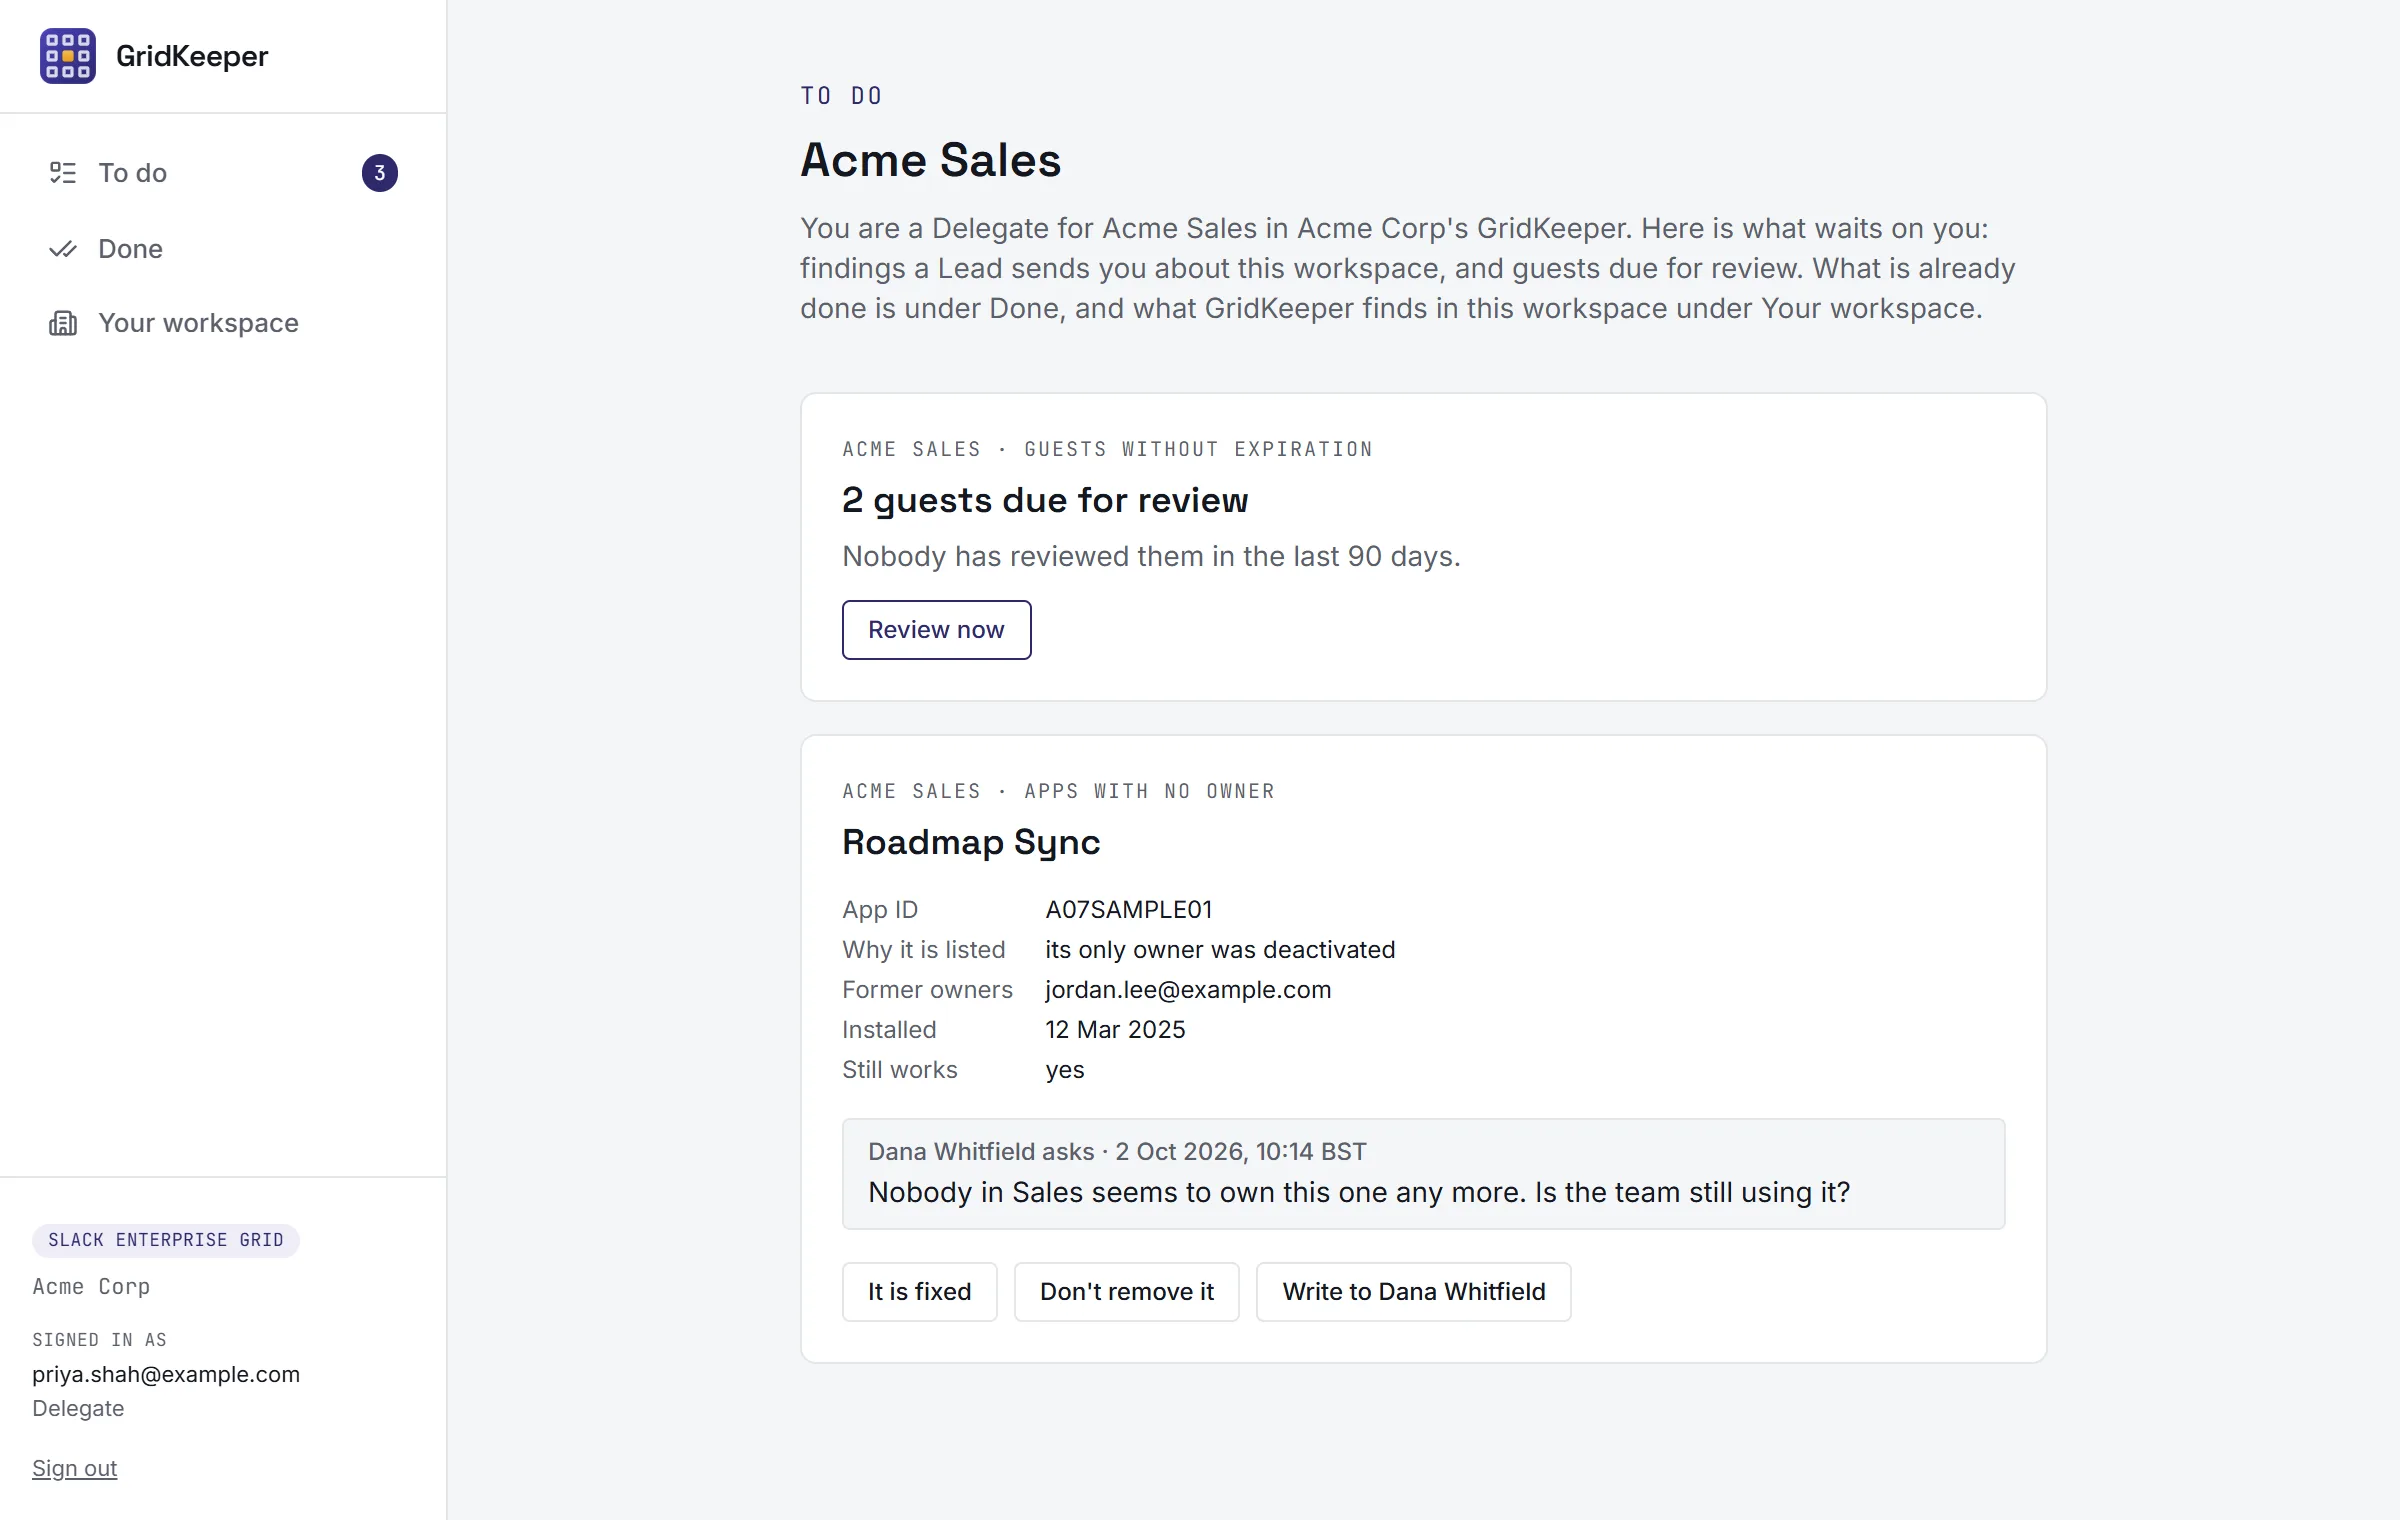Viewport: 2400px width, 1520px height.
Task: Sign out of GridKeeper
Action: coord(74,1468)
